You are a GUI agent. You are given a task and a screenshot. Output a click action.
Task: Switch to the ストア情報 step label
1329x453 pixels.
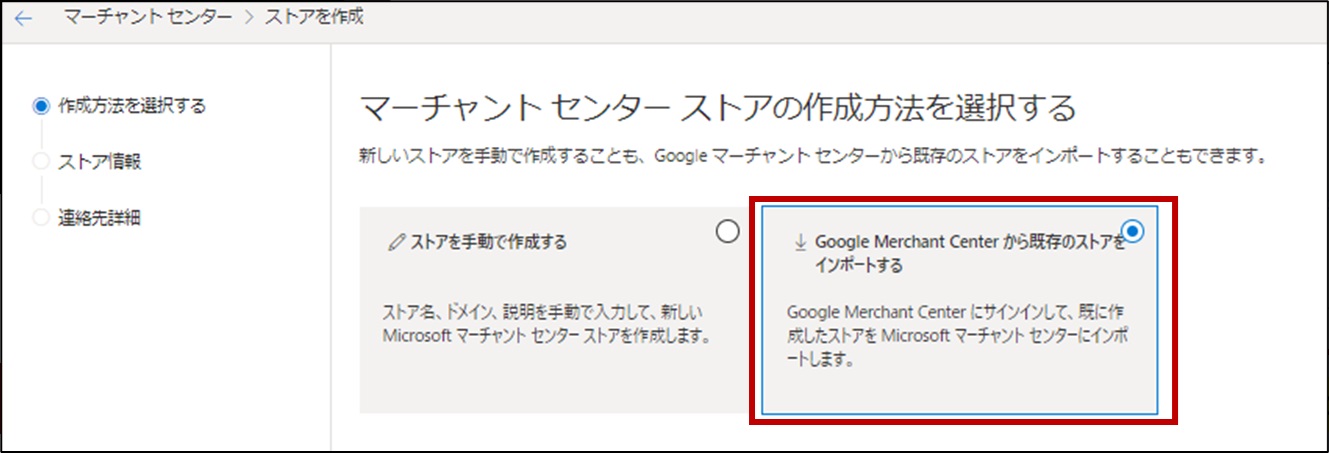[100, 161]
